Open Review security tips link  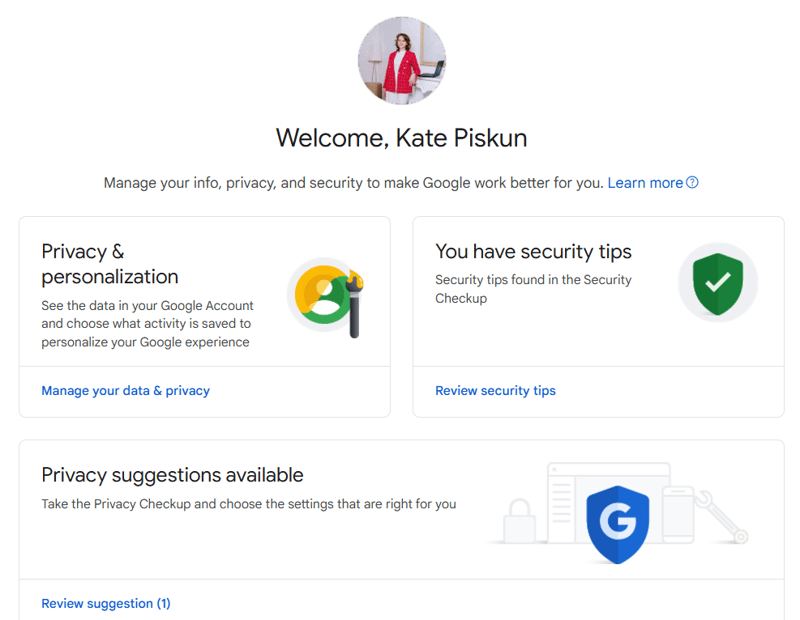click(495, 391)
